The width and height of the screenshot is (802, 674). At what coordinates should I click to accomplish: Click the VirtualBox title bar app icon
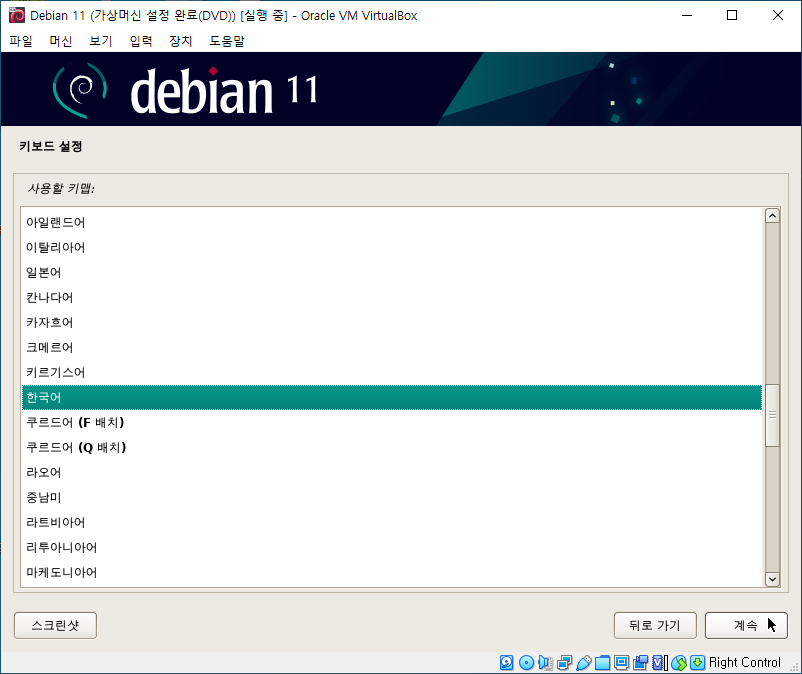coord(16,15)
